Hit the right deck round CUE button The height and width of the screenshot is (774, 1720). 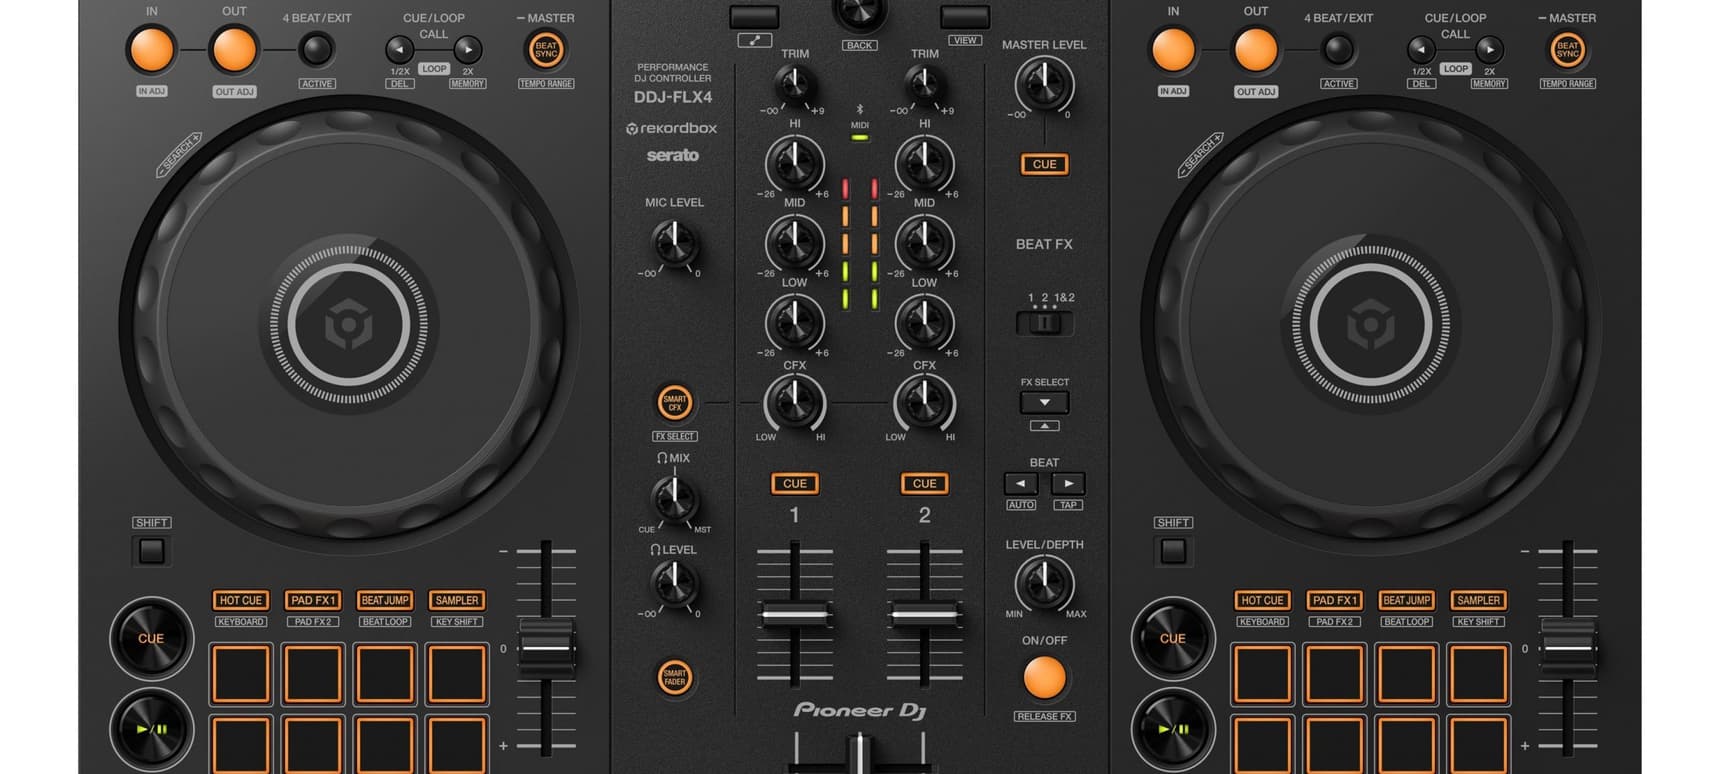pos(1173,638)
